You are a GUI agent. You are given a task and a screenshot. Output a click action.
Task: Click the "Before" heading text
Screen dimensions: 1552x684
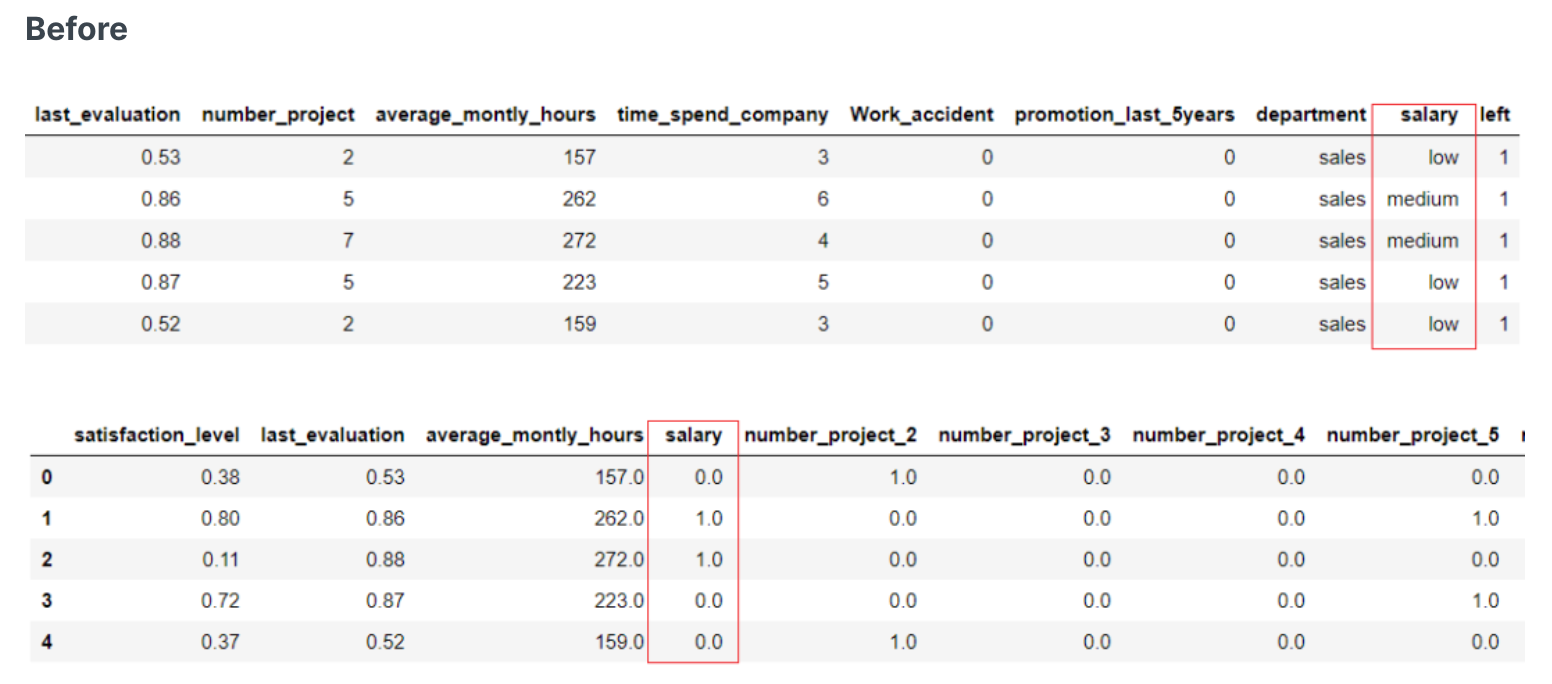(x=76, y=29)
